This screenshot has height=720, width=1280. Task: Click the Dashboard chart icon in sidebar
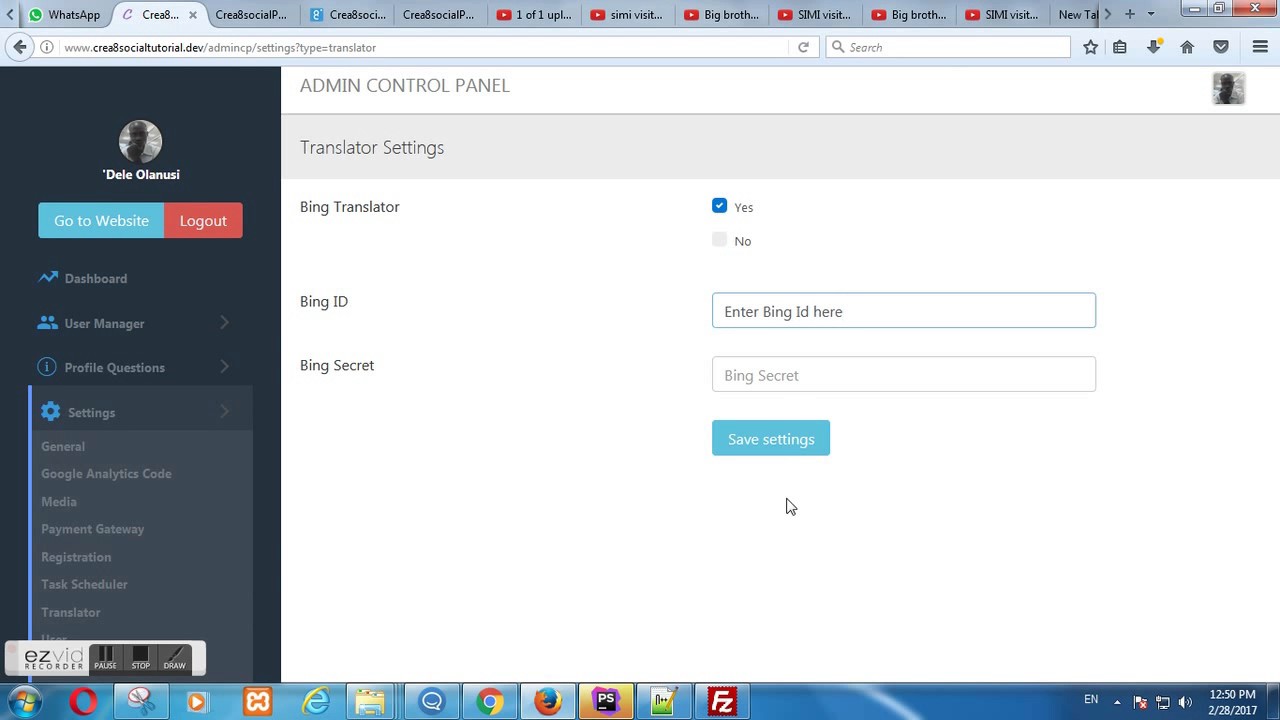pos(48,278)
